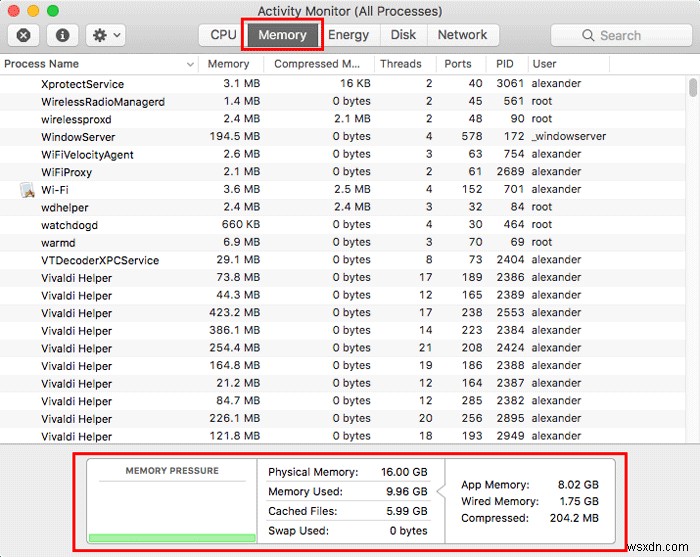Click the Cached Files 5.99 GB value
Viewport: 700px width, 557px height.
[407, 511]
